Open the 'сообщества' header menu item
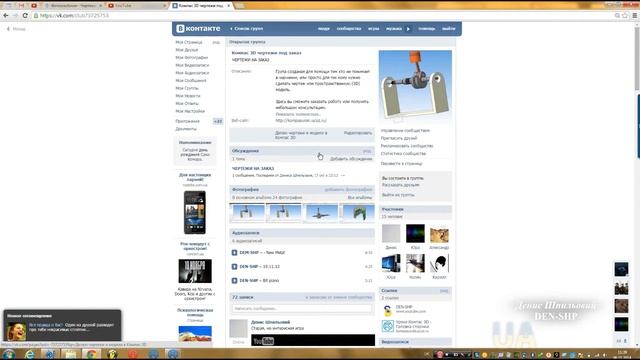The height and width of the screenshot is (360, 640). click(349, 29)
